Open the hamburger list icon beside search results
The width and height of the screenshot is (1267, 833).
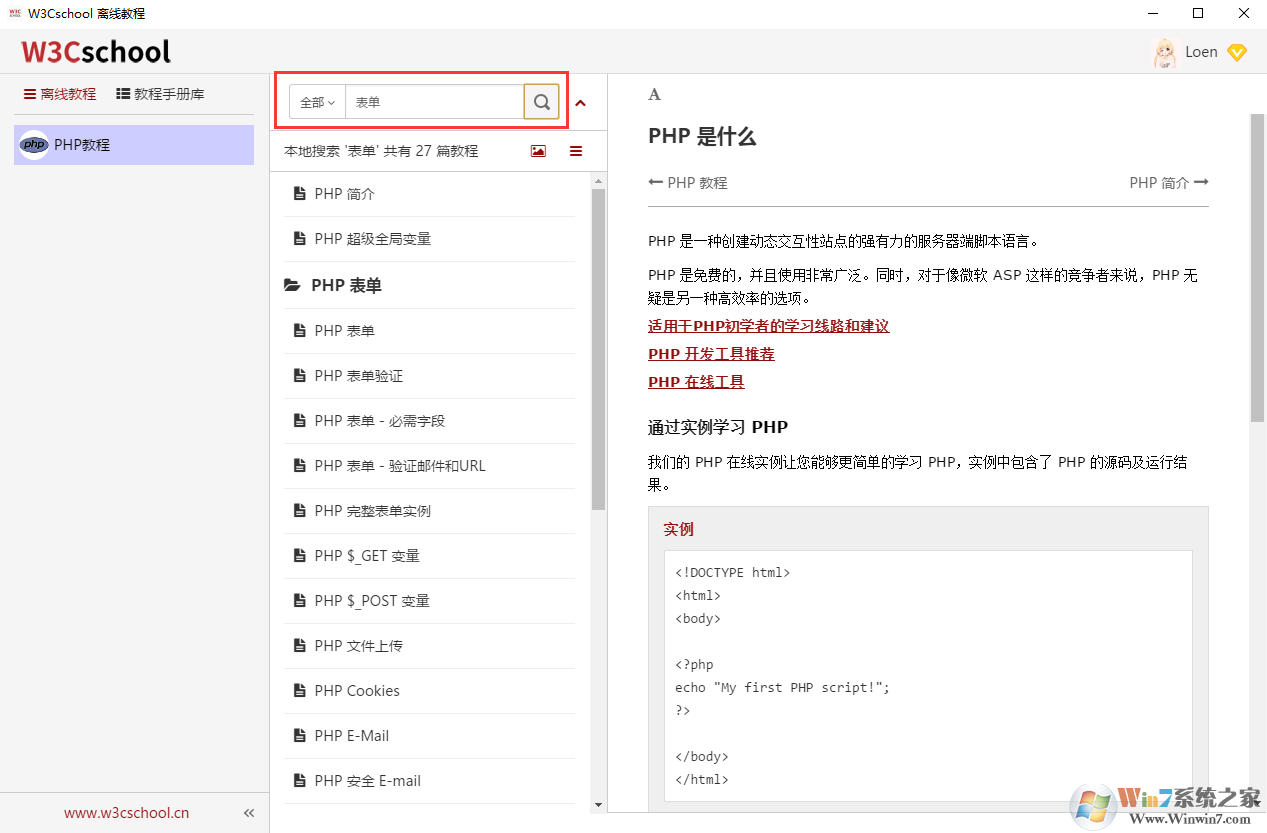pyautogui.click(x=575, y=150)
